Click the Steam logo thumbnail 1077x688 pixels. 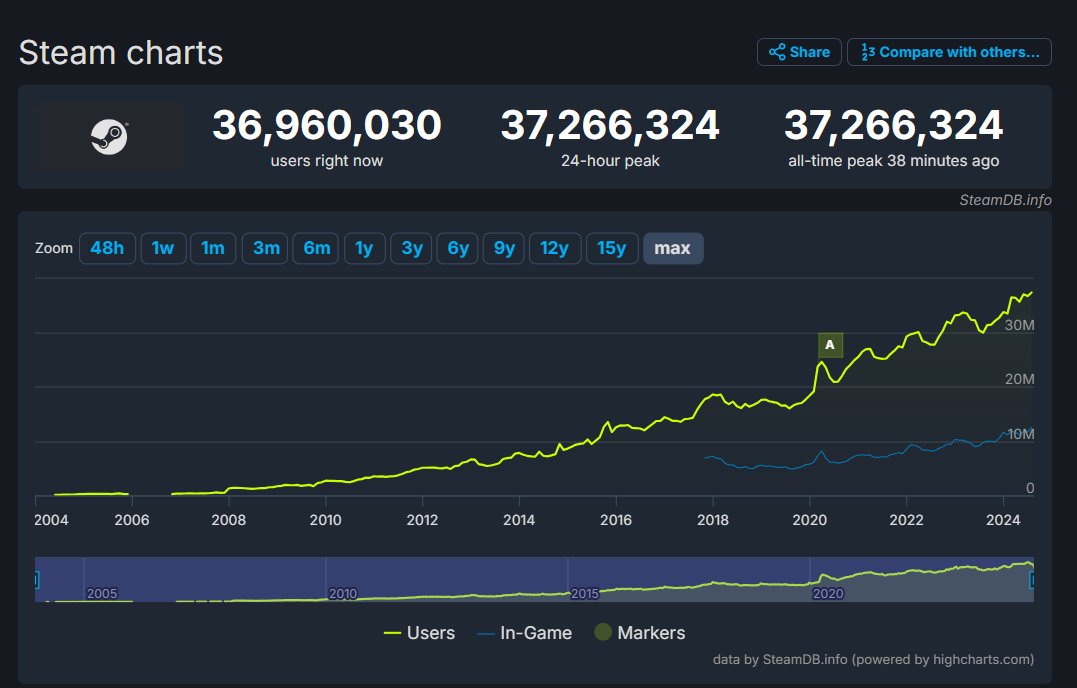point(110,136)
